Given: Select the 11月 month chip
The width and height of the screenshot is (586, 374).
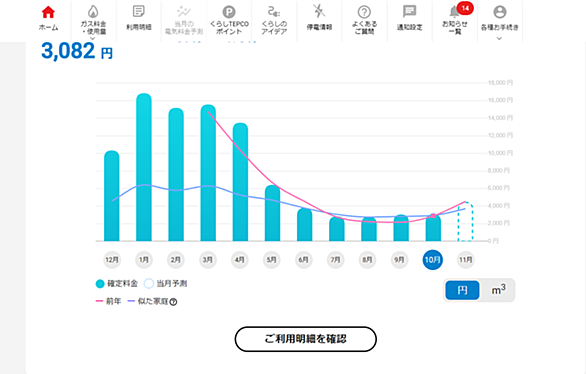Looking at the screenshot, I should pyautogui.click(x=466, y=260).
